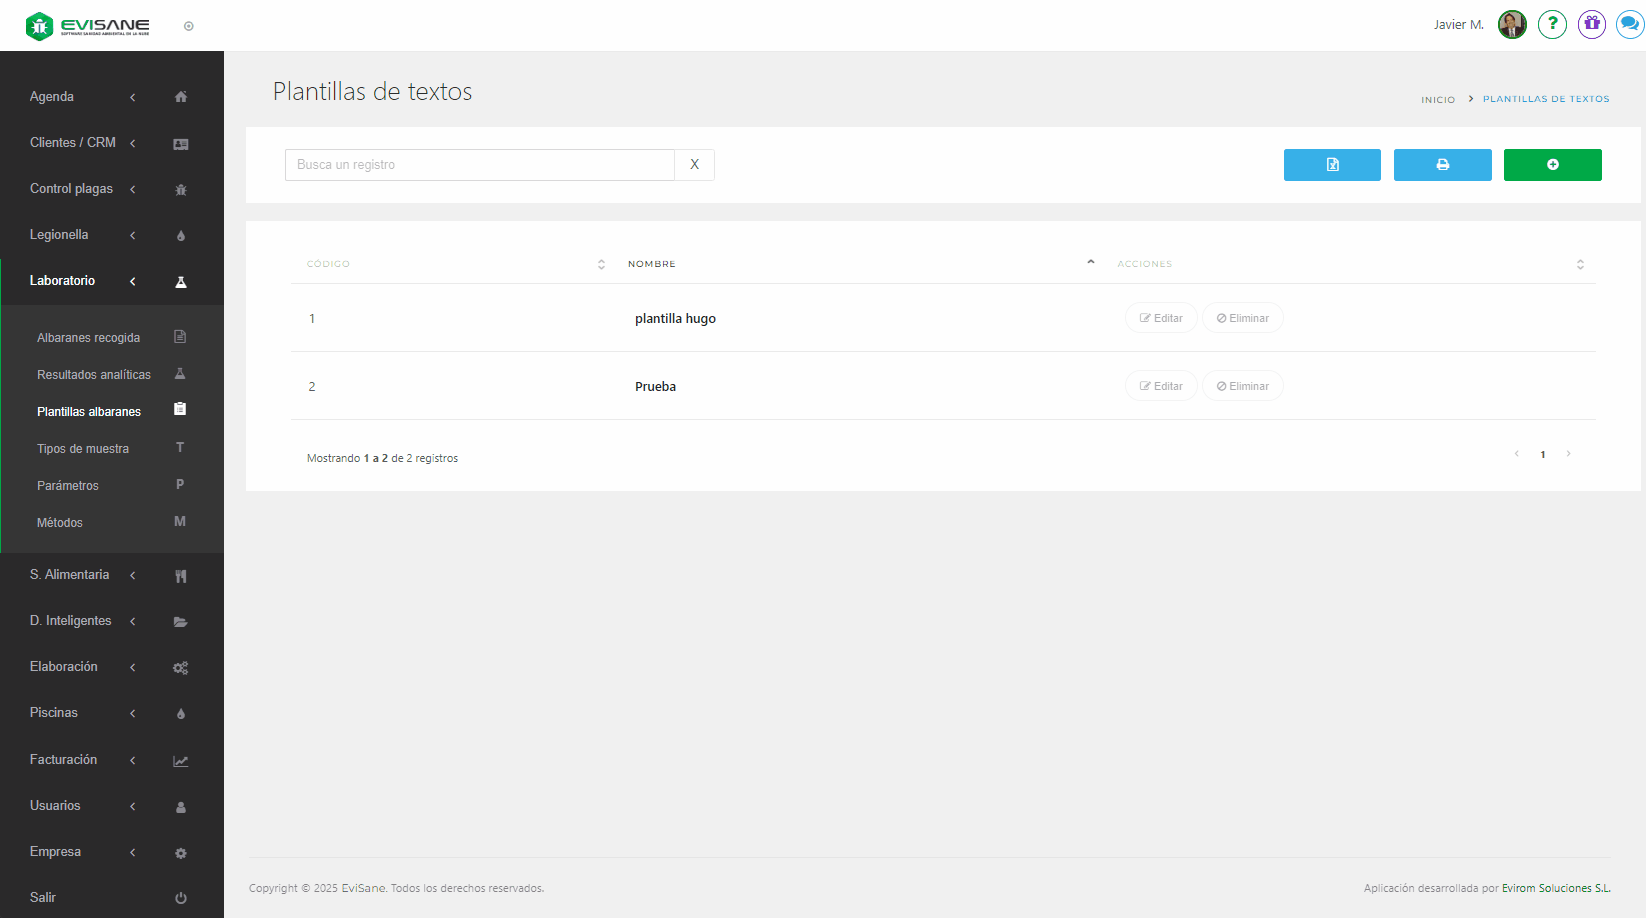Click the user avatar photo of Javier
This screenshot has height=918, width=1646.
1512,24
